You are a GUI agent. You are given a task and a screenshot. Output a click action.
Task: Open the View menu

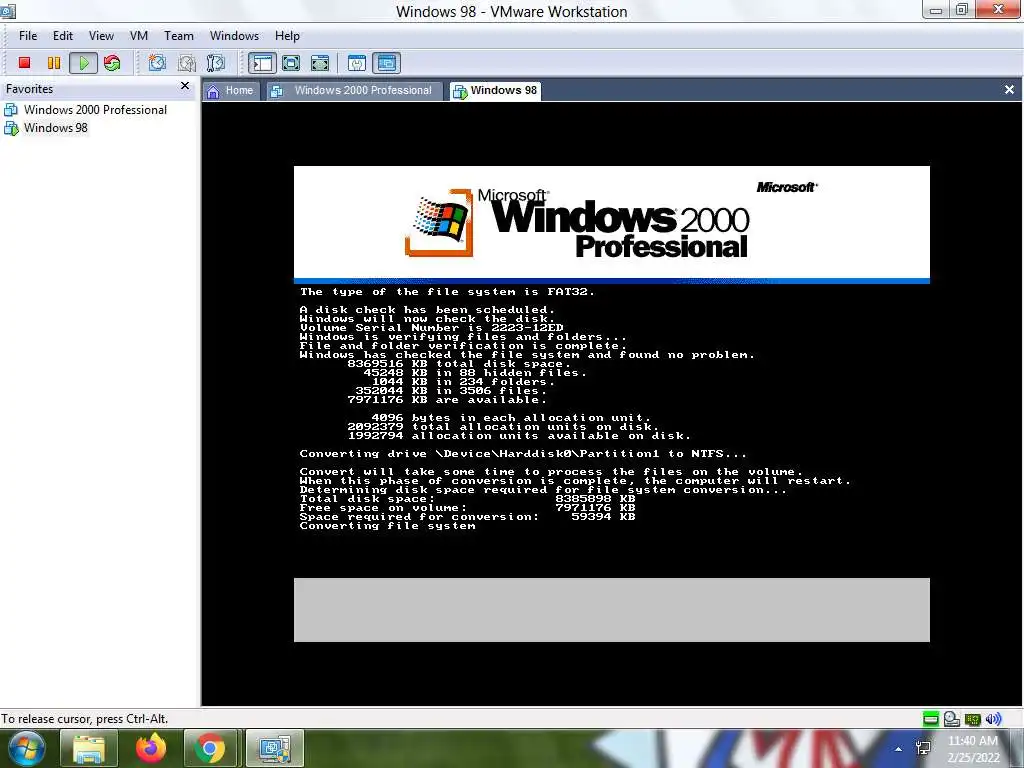point(101,36)
